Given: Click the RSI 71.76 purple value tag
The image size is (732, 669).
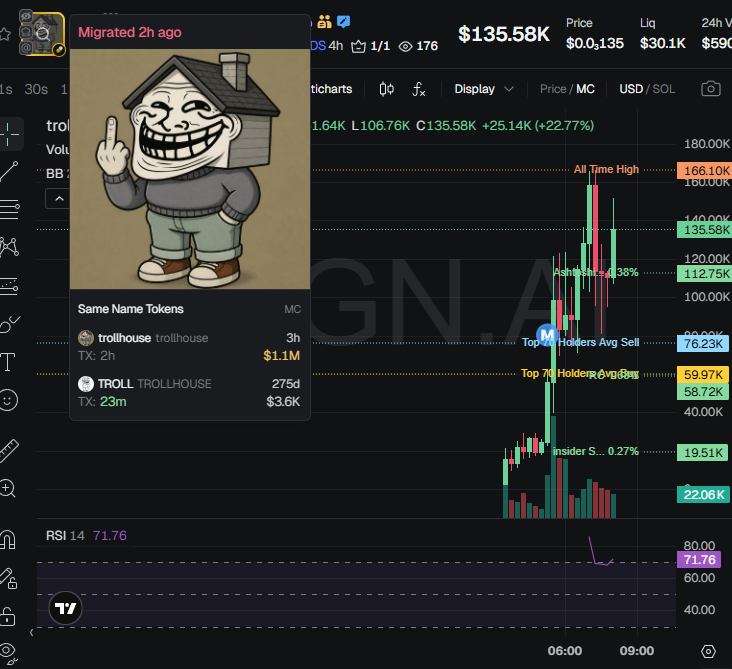Looking at the screenshot, I should (x=699, y=559).
